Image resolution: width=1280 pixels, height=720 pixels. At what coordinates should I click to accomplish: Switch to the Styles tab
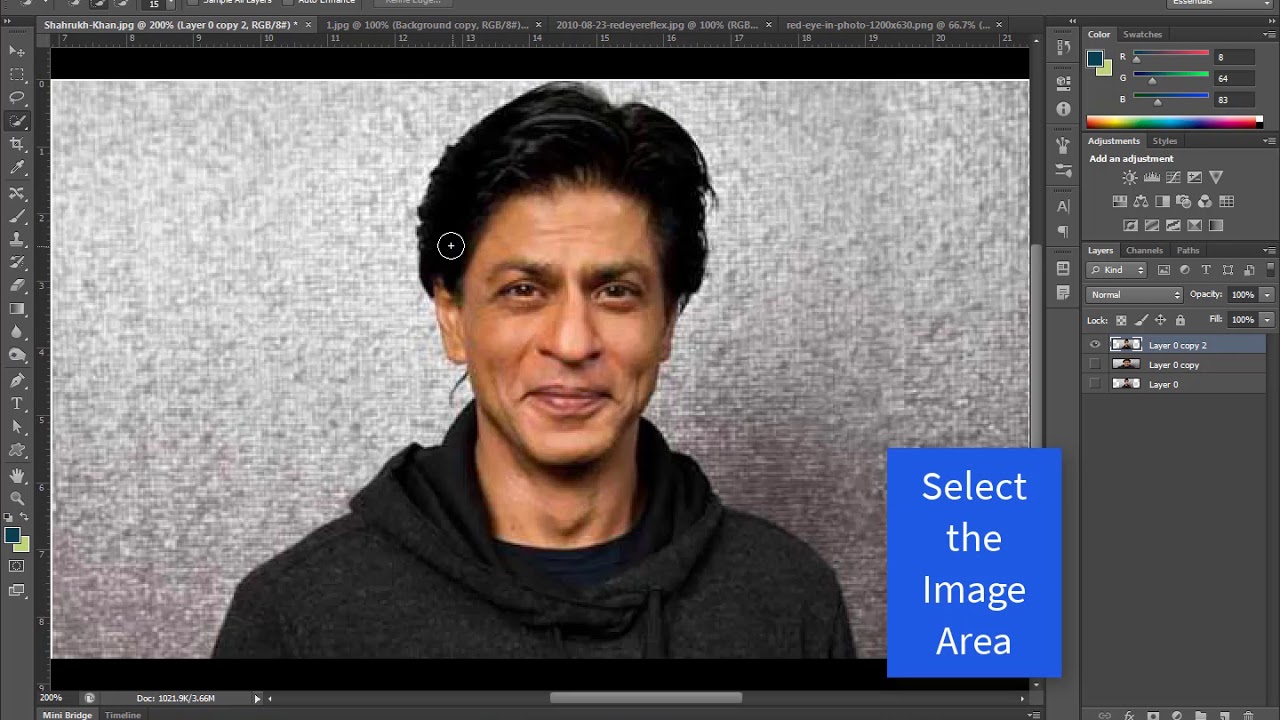[x=1164, y=141]
